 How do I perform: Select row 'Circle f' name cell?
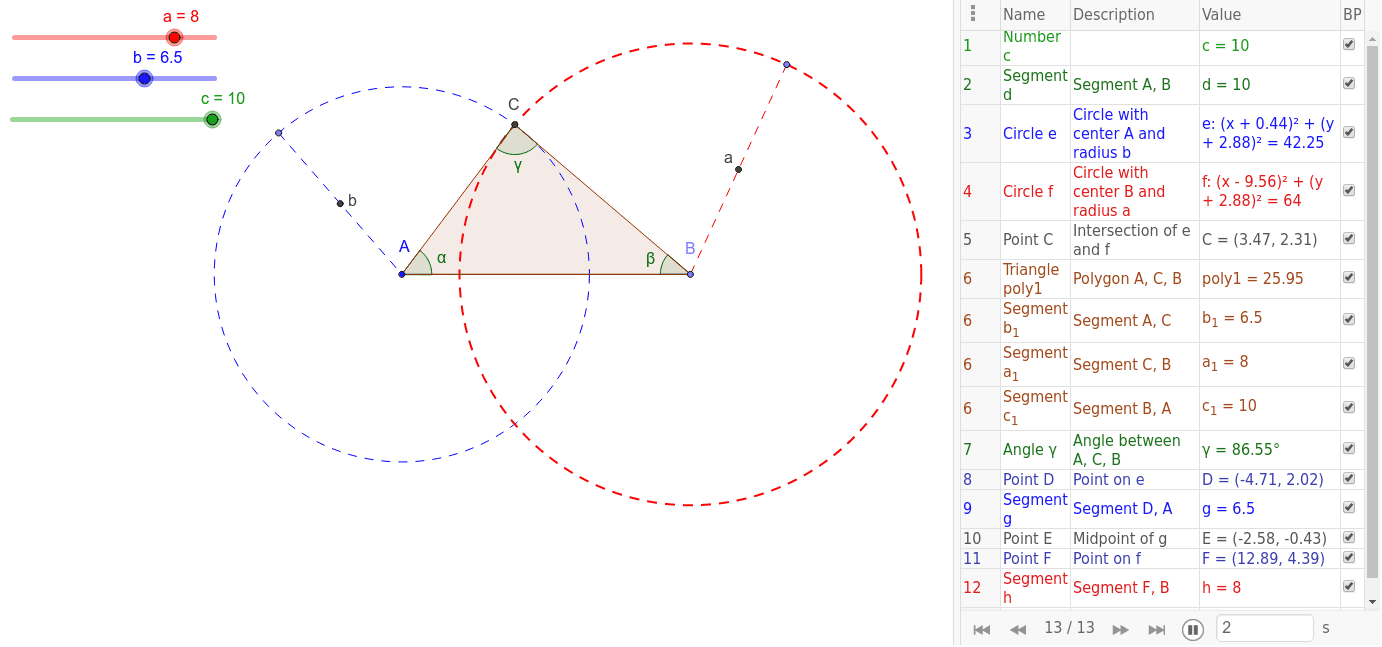[1035, 191]
